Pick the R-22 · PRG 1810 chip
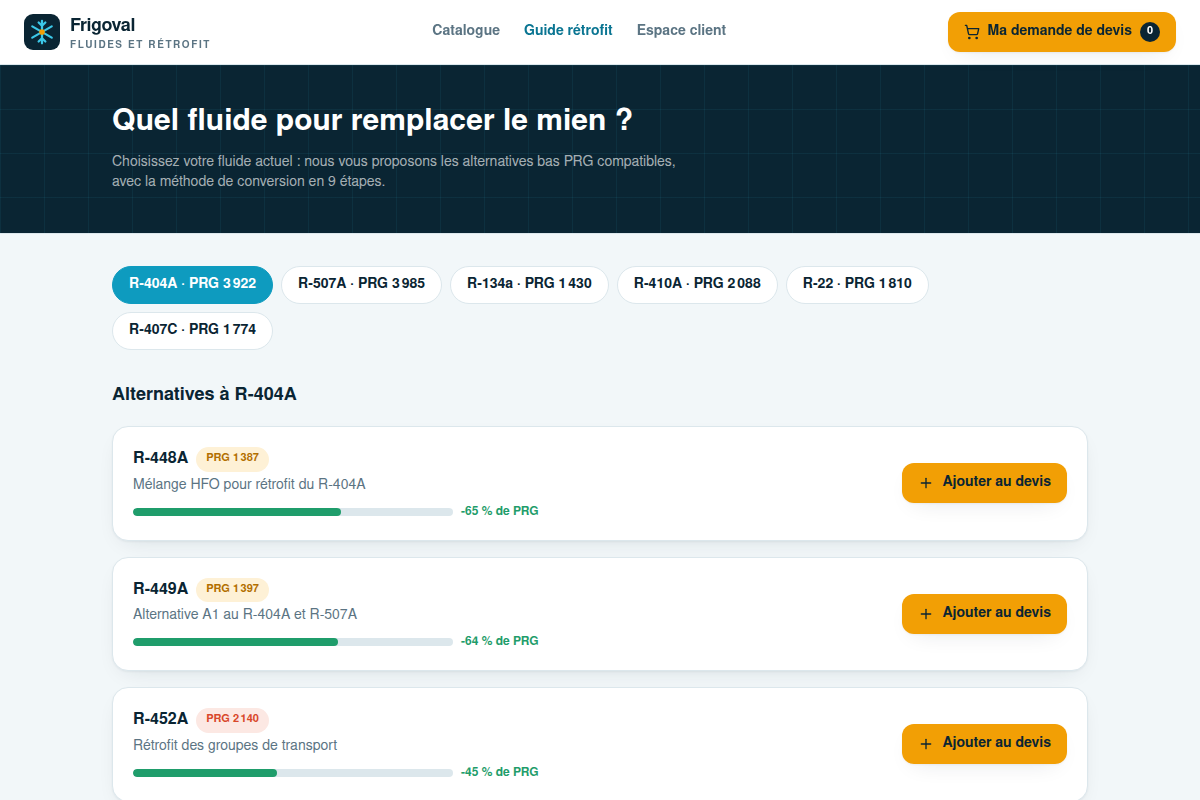Image resolution: width=1200 pixels, height=800 pixels. point(857,284)
